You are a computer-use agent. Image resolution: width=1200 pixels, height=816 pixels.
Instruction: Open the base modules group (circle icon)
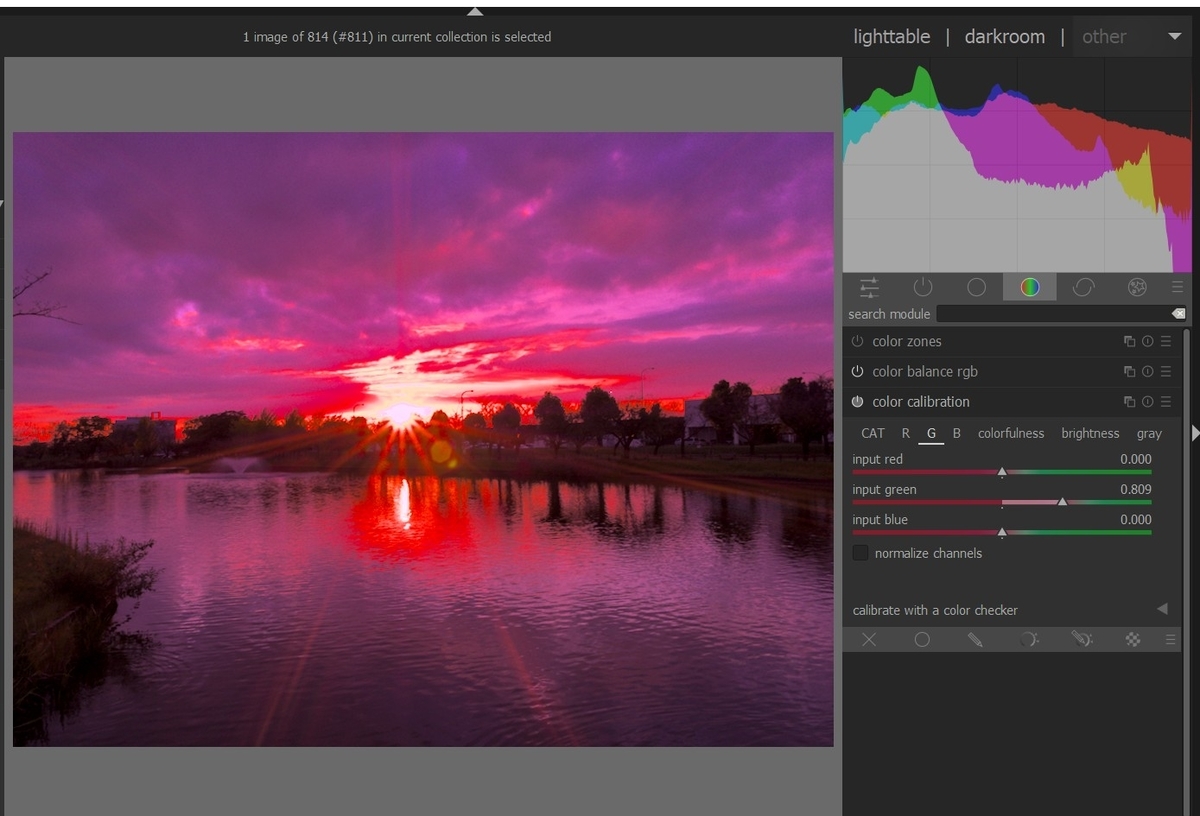[977, 288]
